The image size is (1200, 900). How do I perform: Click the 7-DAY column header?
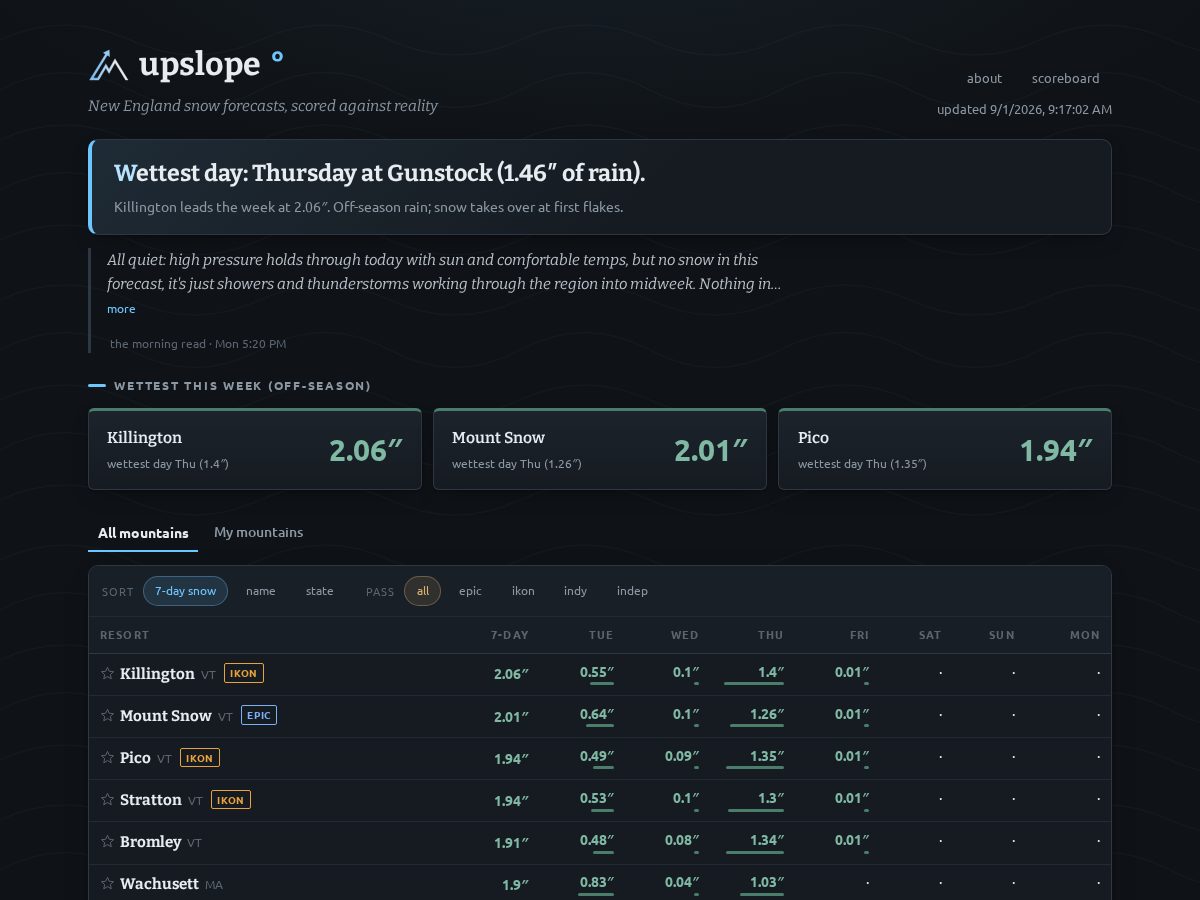tap(510, 635)
